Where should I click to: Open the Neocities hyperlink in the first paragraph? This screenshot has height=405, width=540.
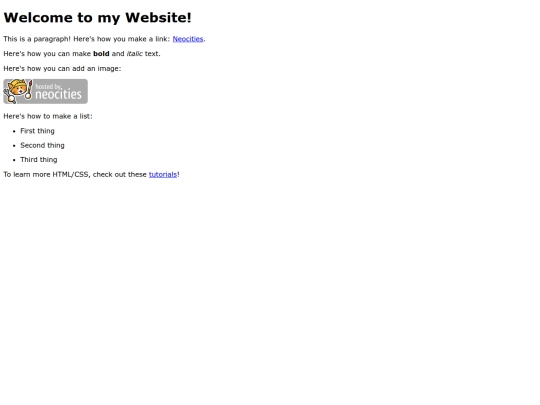(188, 39)
